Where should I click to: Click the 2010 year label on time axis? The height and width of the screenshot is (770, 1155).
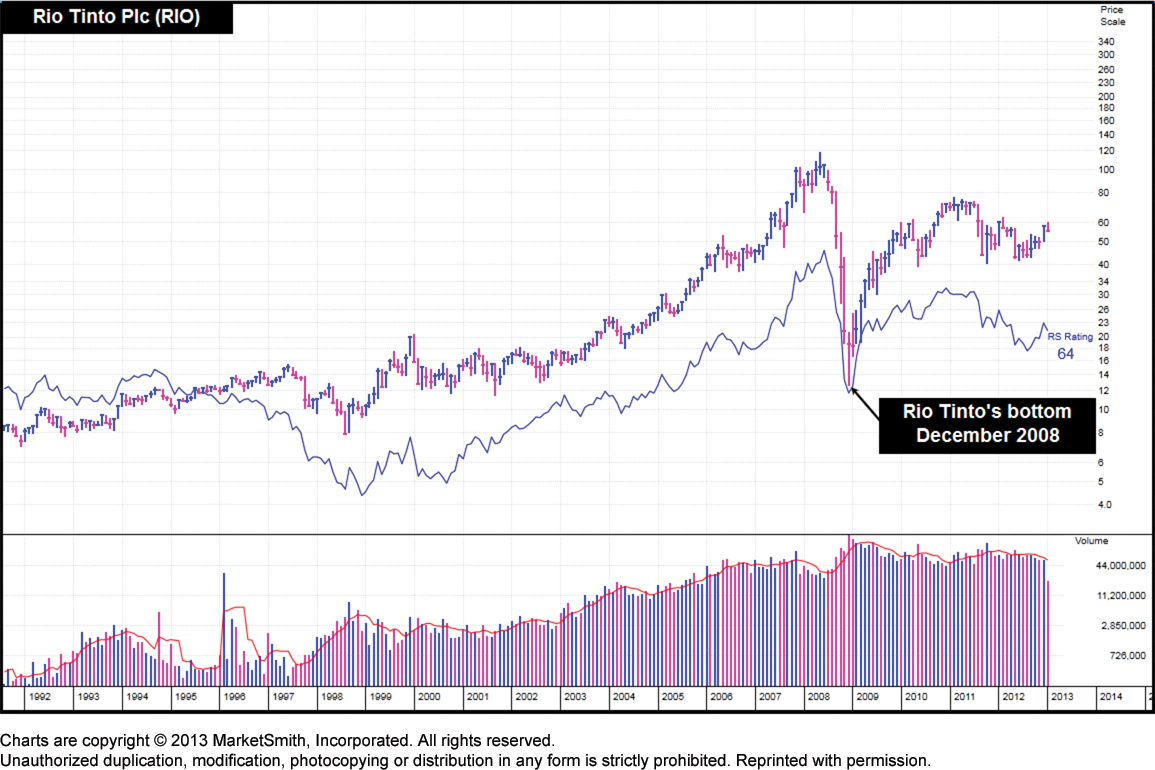click(916, 697)
